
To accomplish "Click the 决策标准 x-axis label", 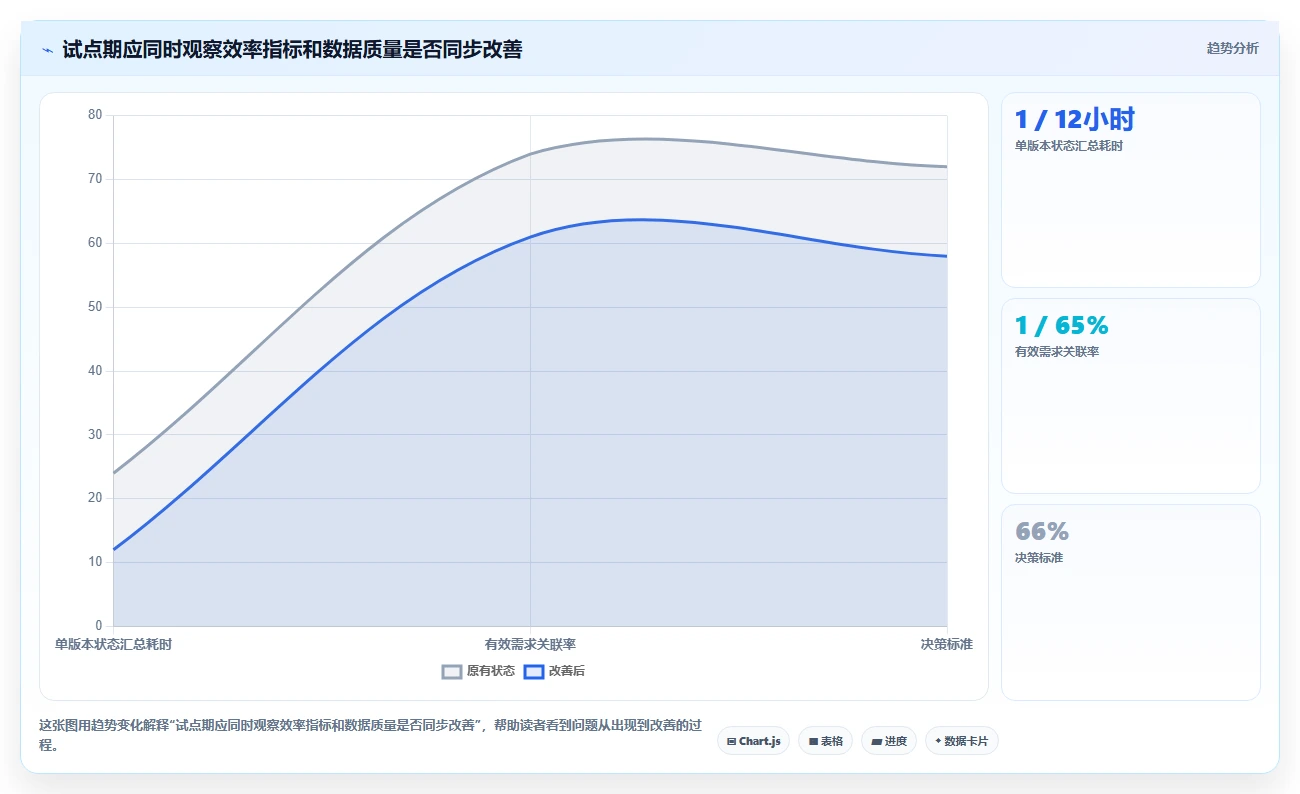I will pos(946,644).
